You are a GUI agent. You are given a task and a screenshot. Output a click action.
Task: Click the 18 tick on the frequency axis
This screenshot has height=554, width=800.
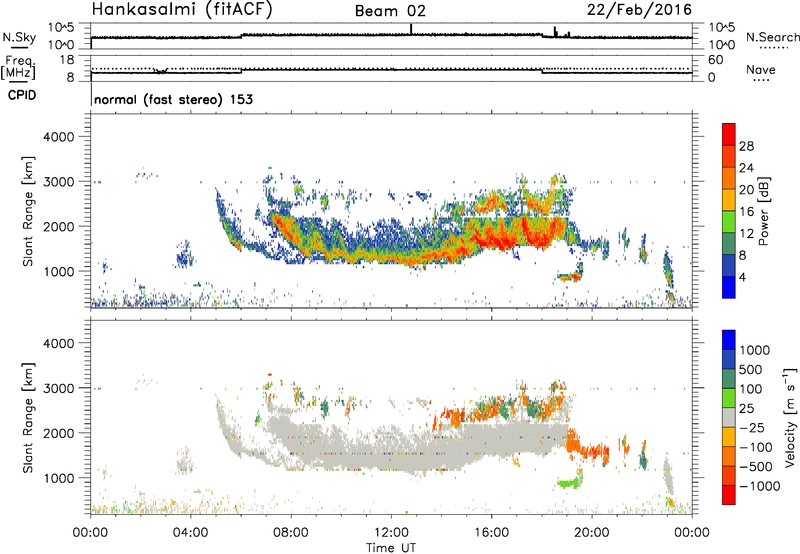pos(67,60)
